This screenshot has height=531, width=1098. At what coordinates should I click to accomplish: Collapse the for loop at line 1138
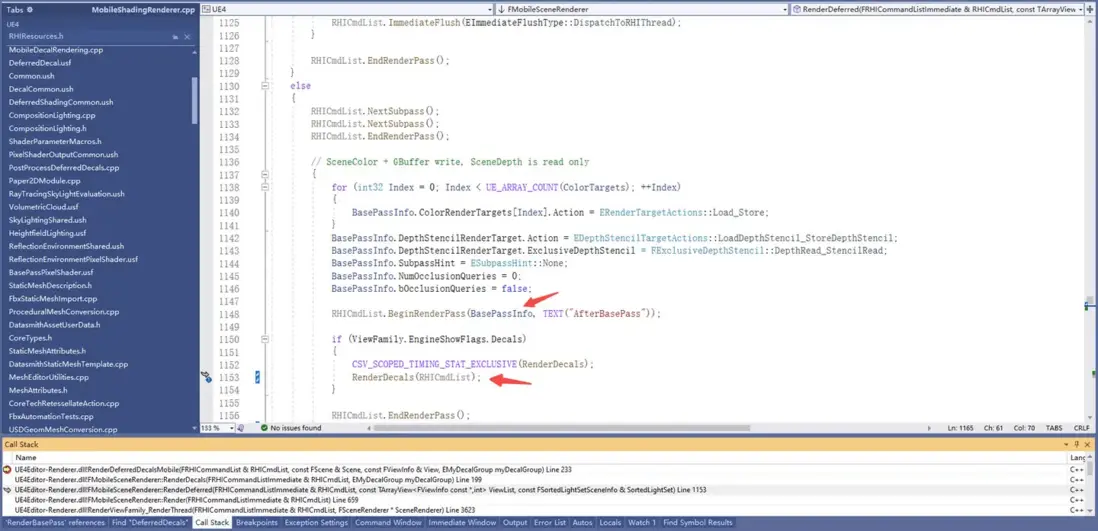click(265, 187)
